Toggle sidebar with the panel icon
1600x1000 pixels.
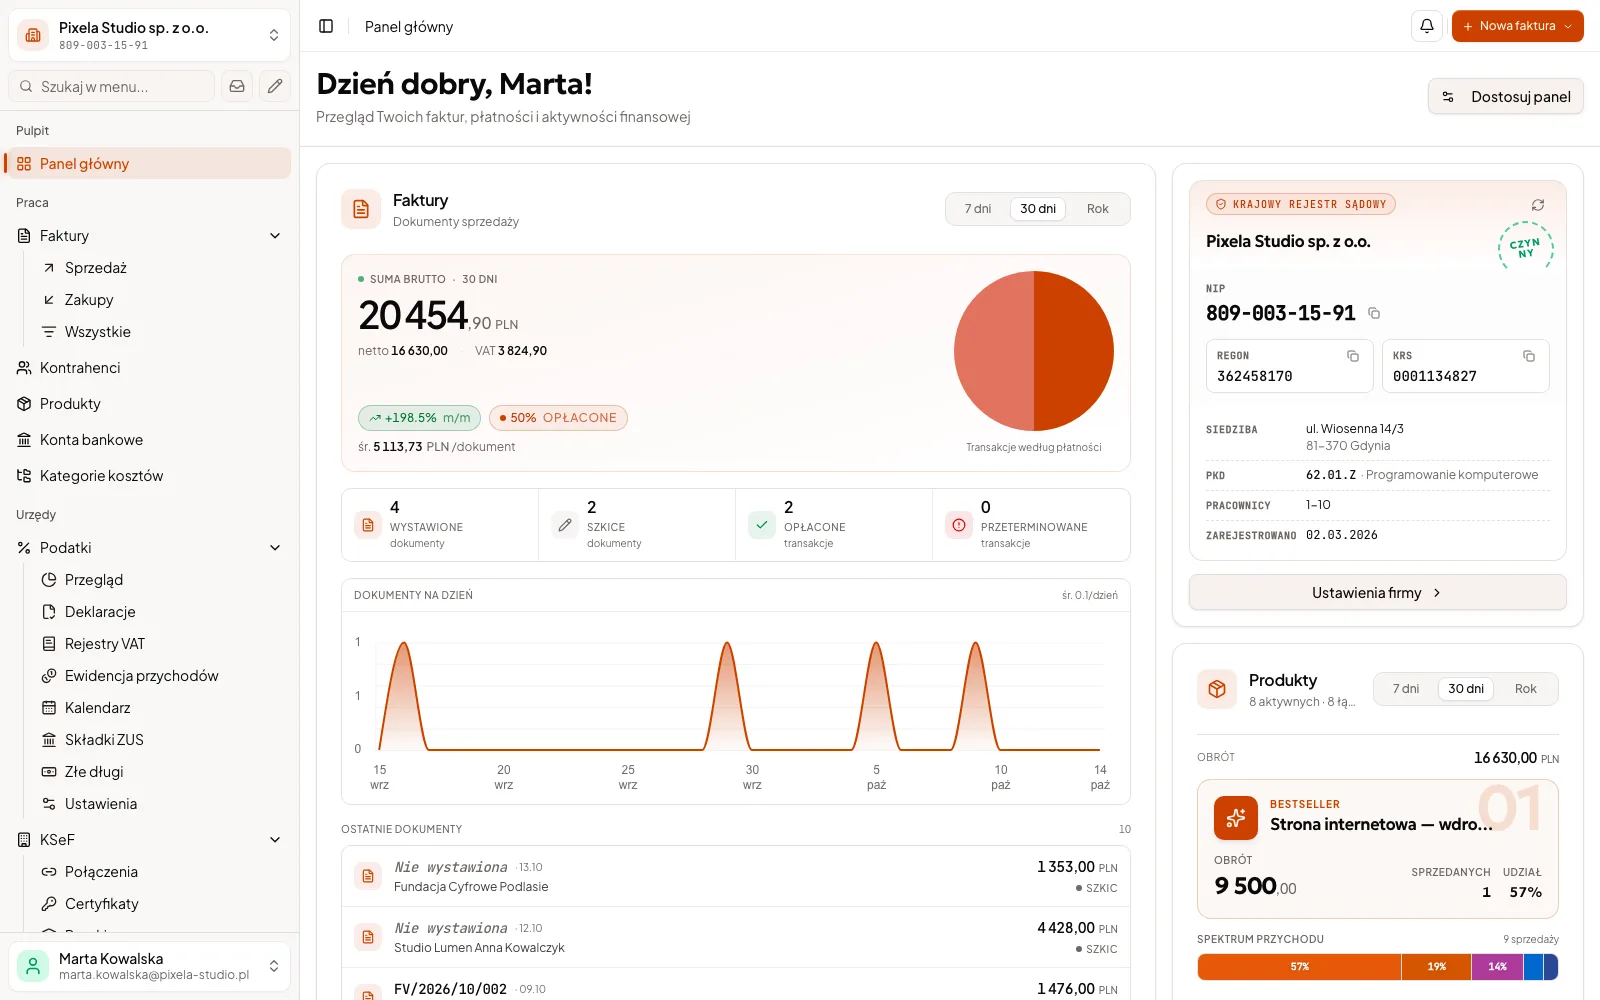(x=326, y=26)
